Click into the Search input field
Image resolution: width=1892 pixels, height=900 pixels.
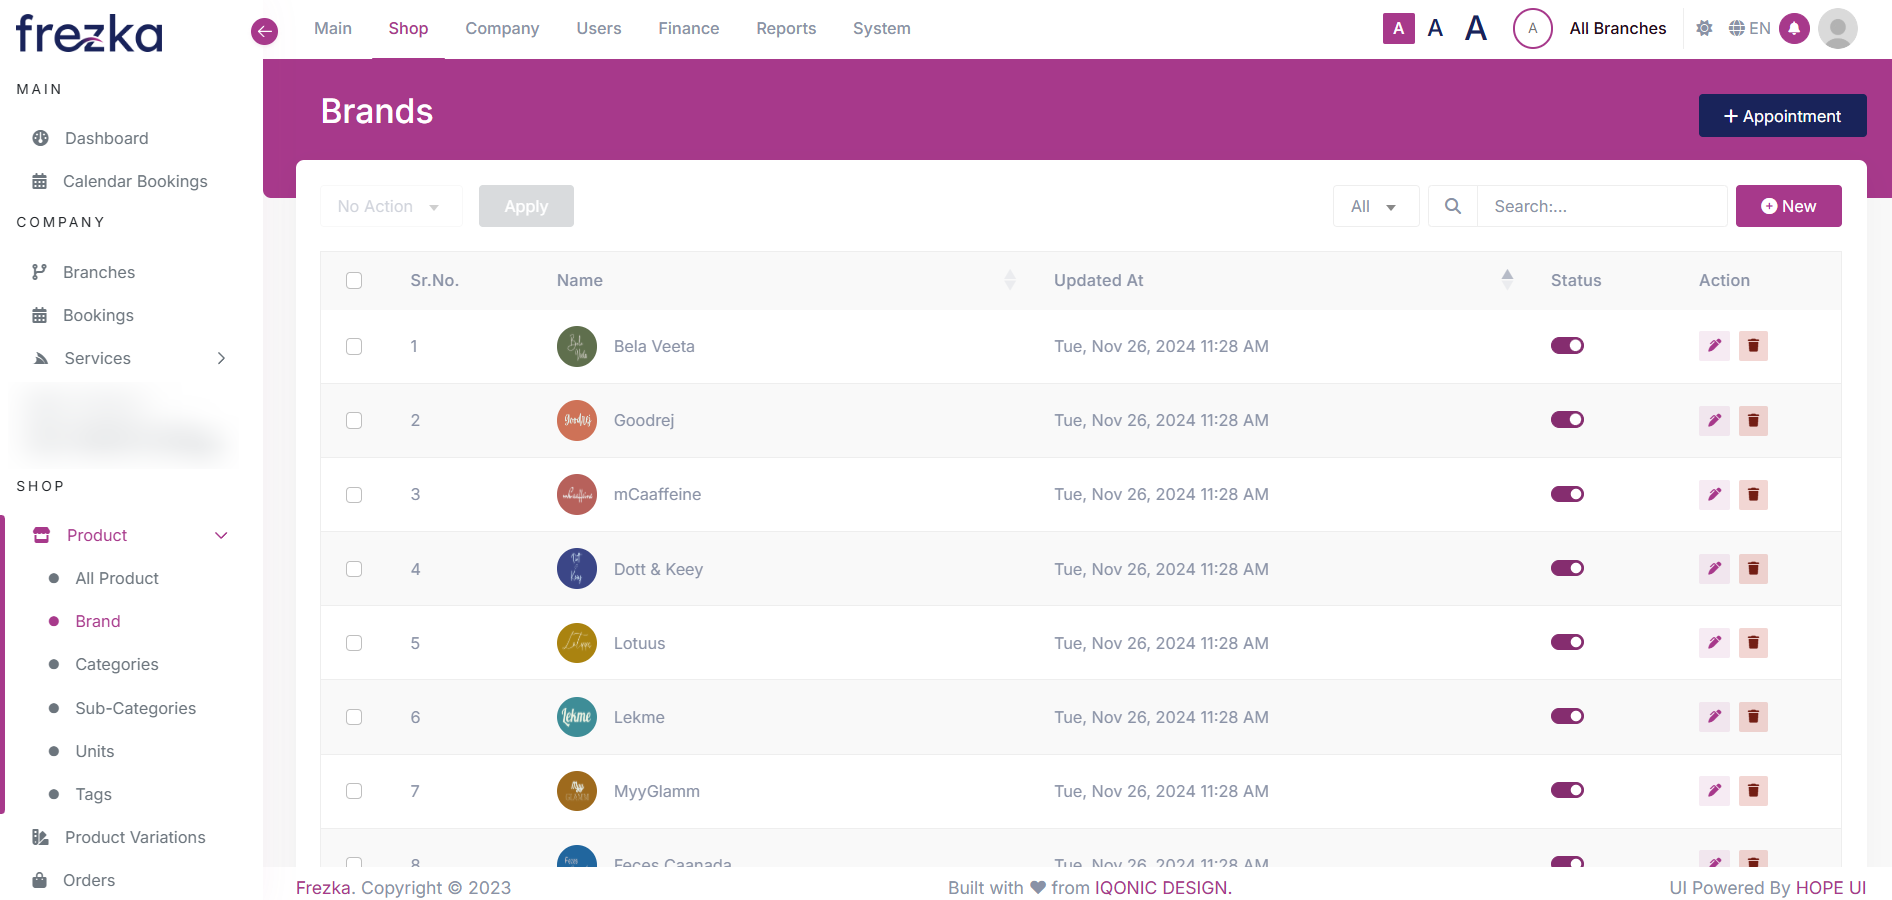[1601, 206]
